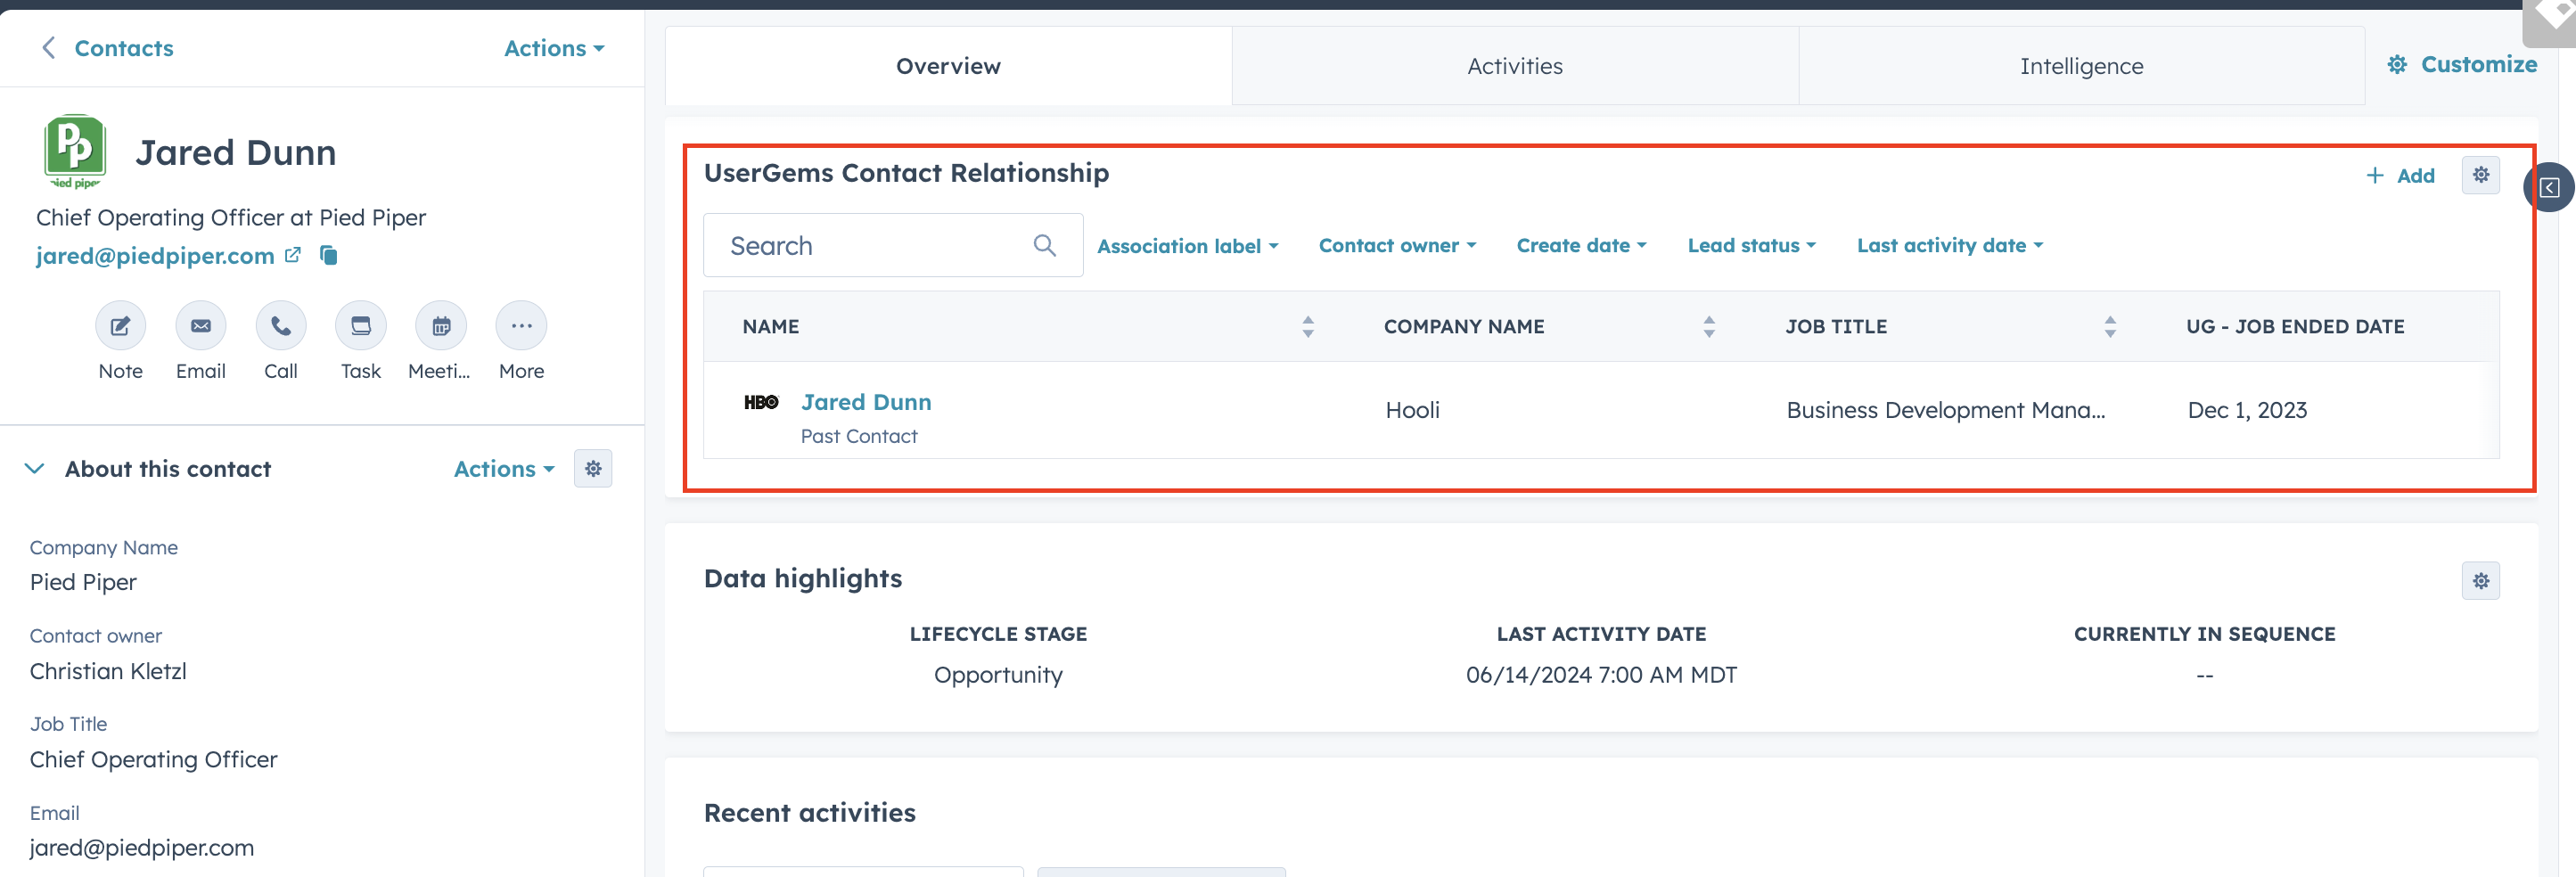Open gear settings for Data highlights

pos(2481,580)
